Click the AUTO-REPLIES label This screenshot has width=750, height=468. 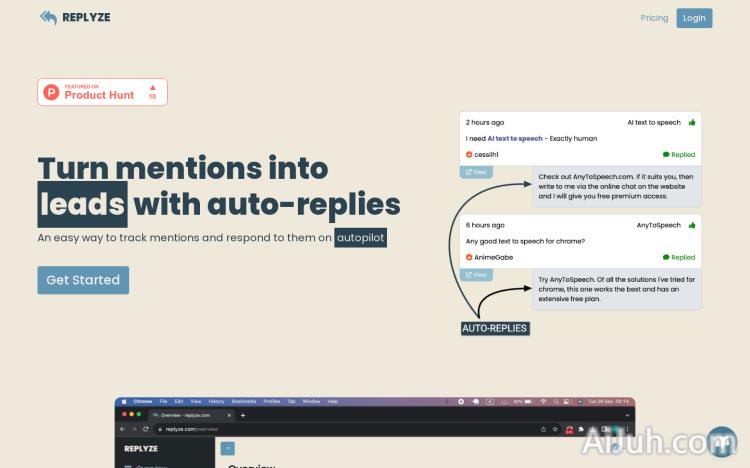(494, 328)
